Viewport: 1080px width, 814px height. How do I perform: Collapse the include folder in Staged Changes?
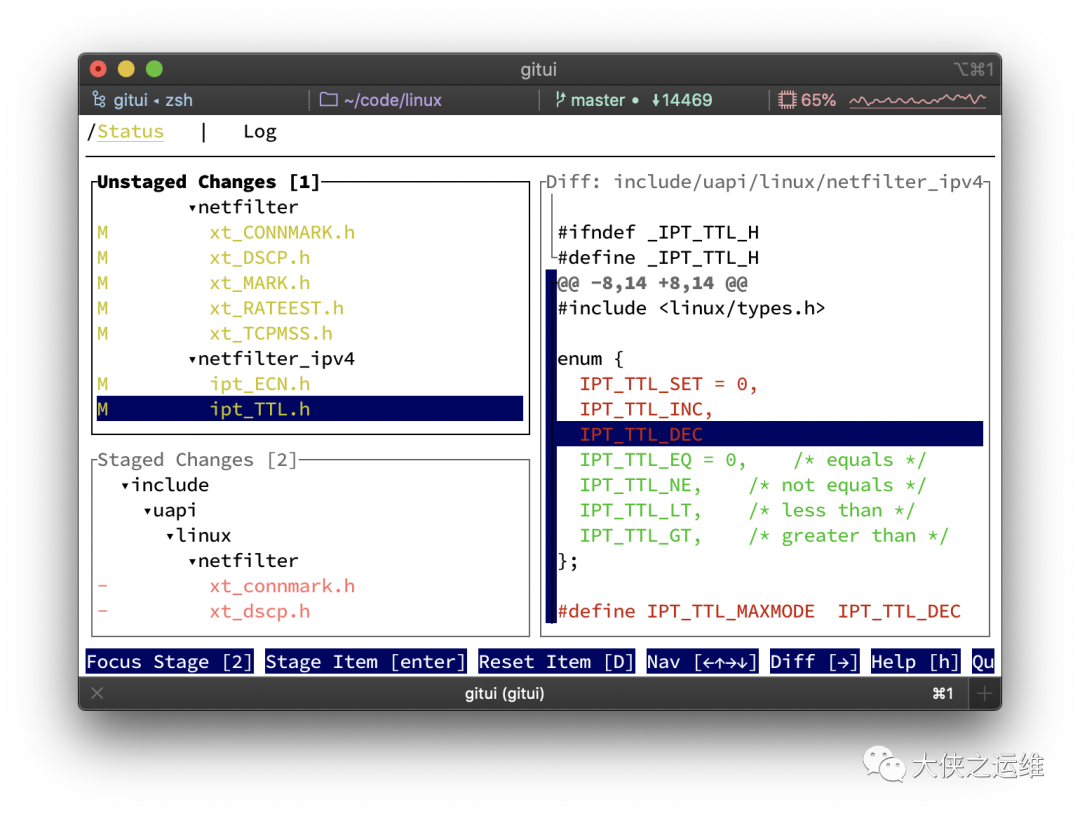pos(125,486)
